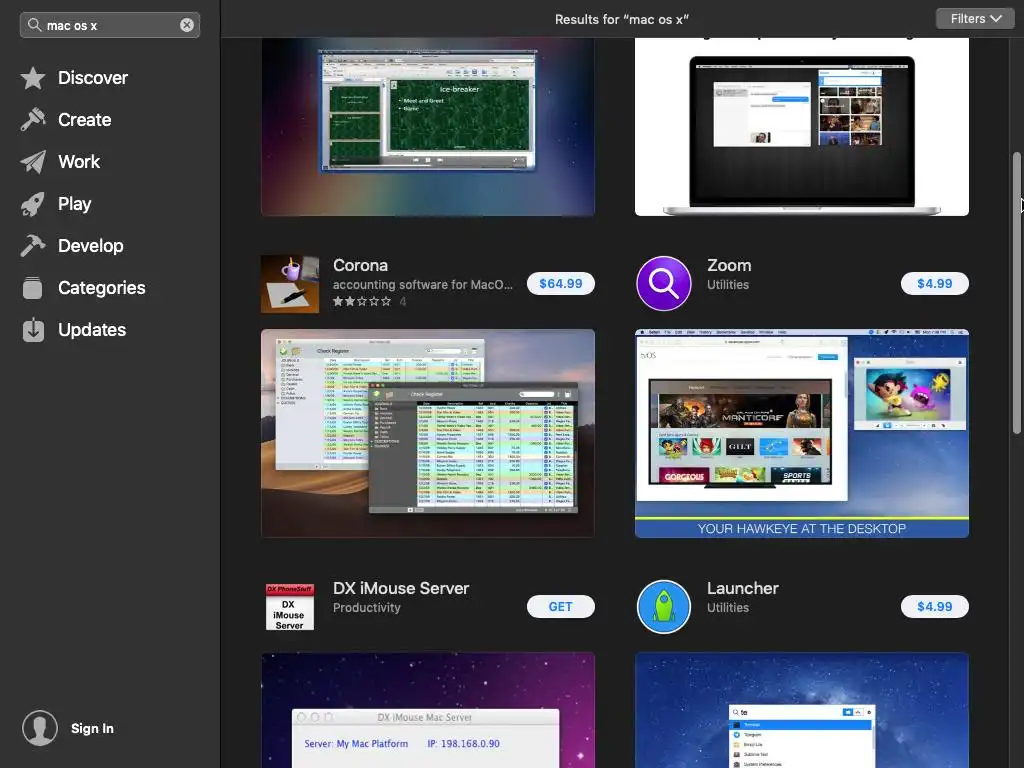The height and width of the screenshot is (768, 1024).
Task: Select the Develop section
Action: pos(91,246)
